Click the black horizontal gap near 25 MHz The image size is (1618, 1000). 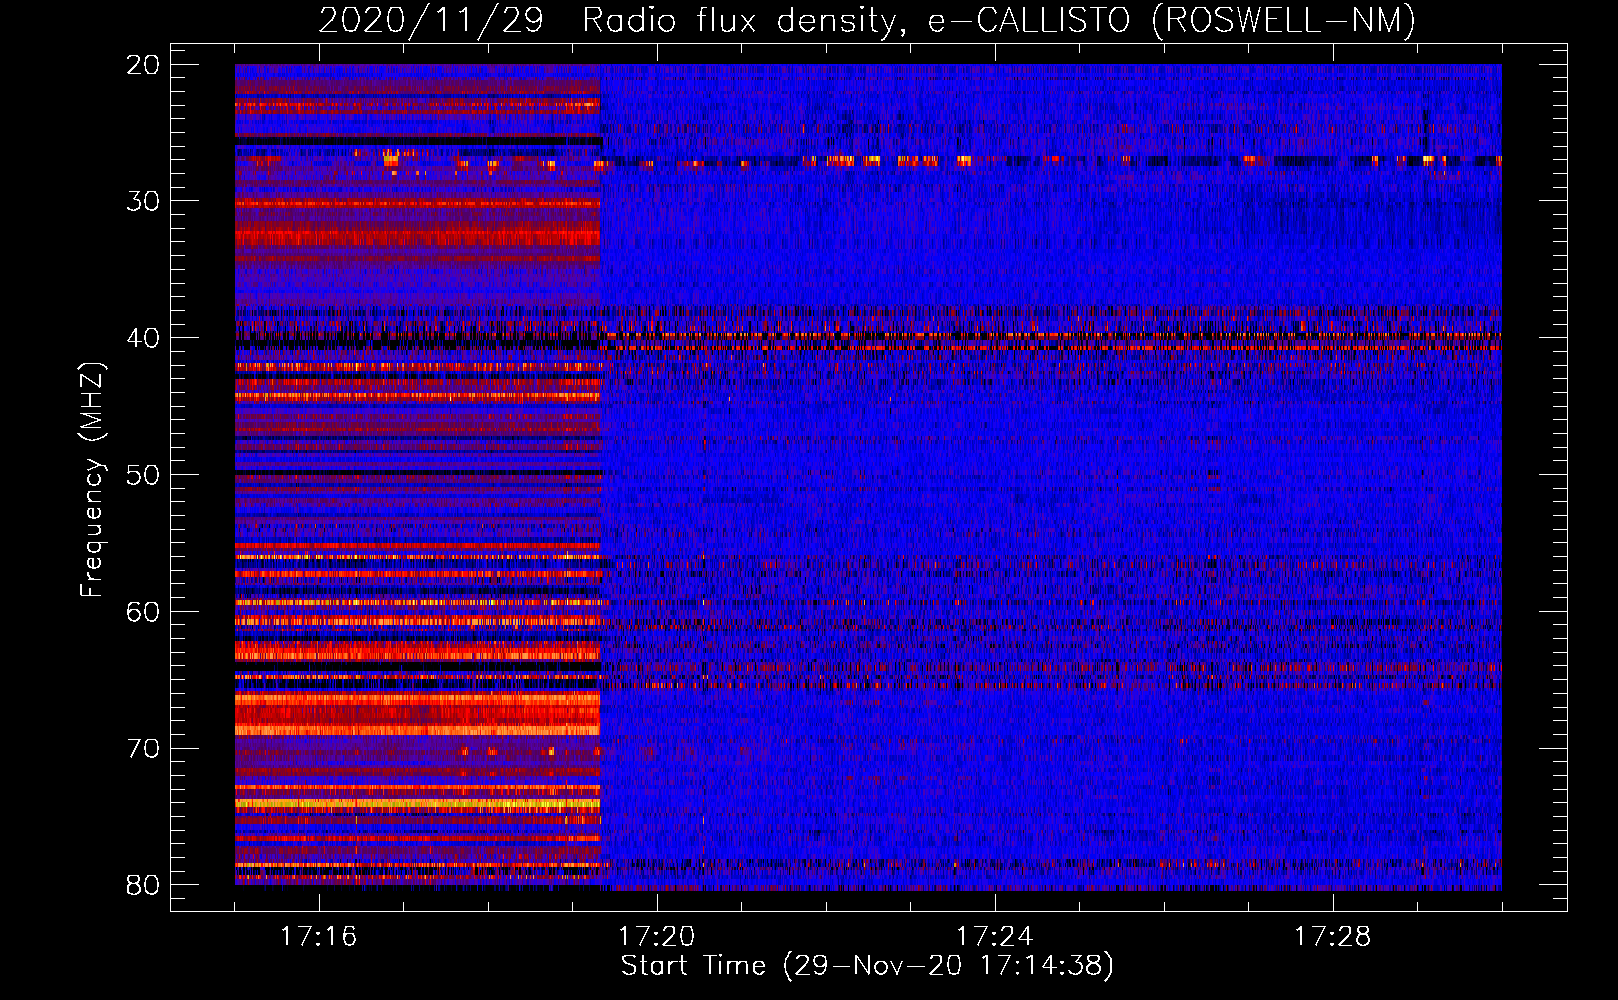[417, 141]
